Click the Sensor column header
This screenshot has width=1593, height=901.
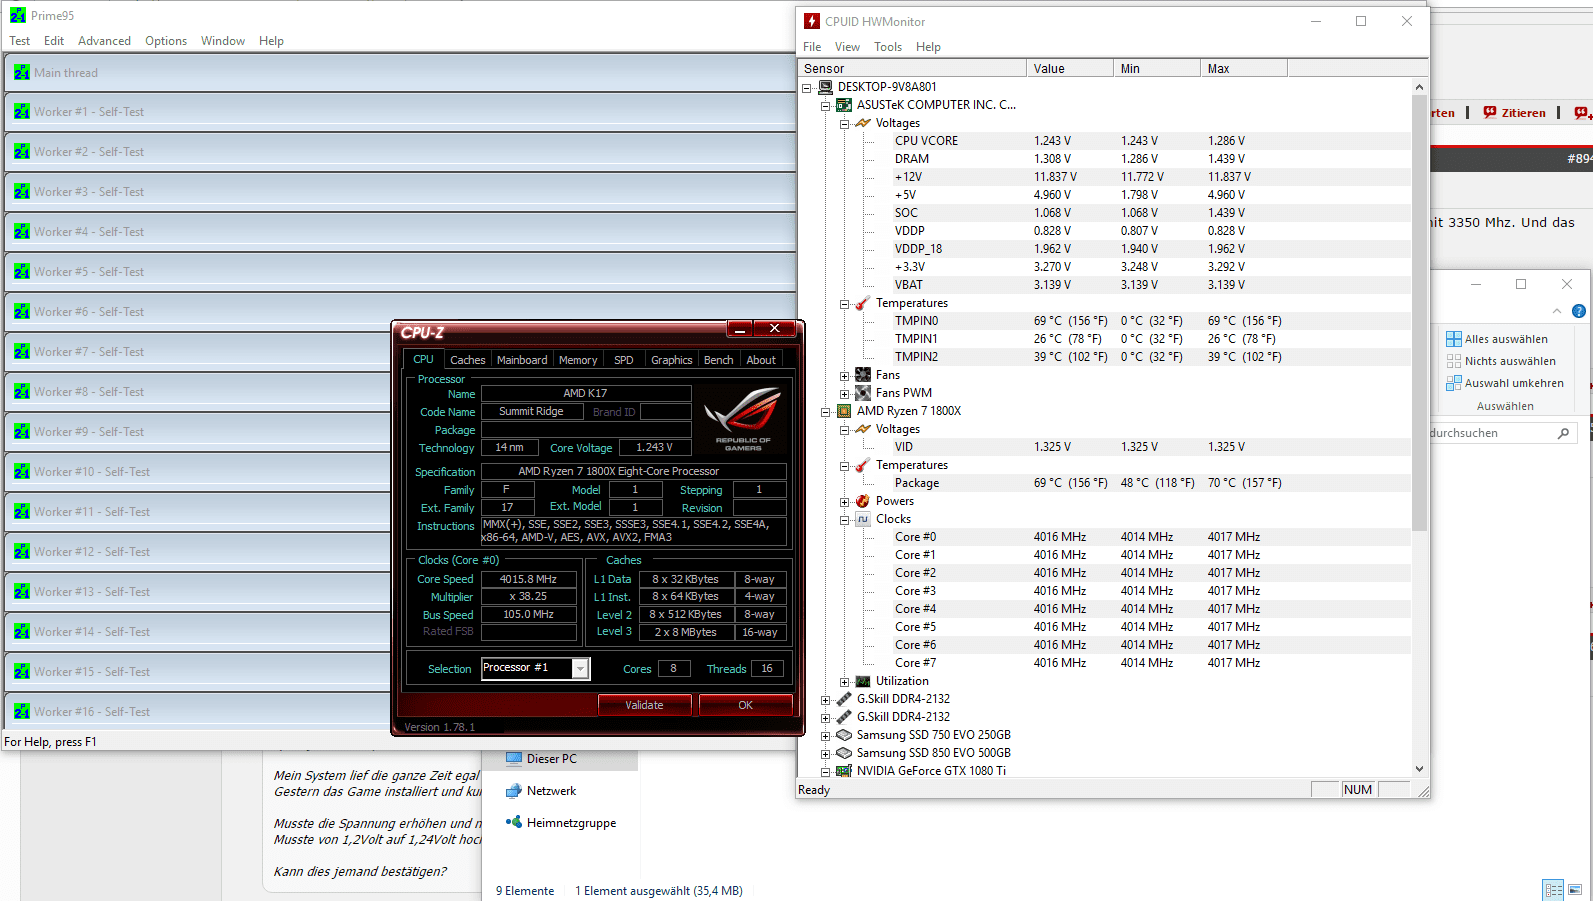pos(913,68)
